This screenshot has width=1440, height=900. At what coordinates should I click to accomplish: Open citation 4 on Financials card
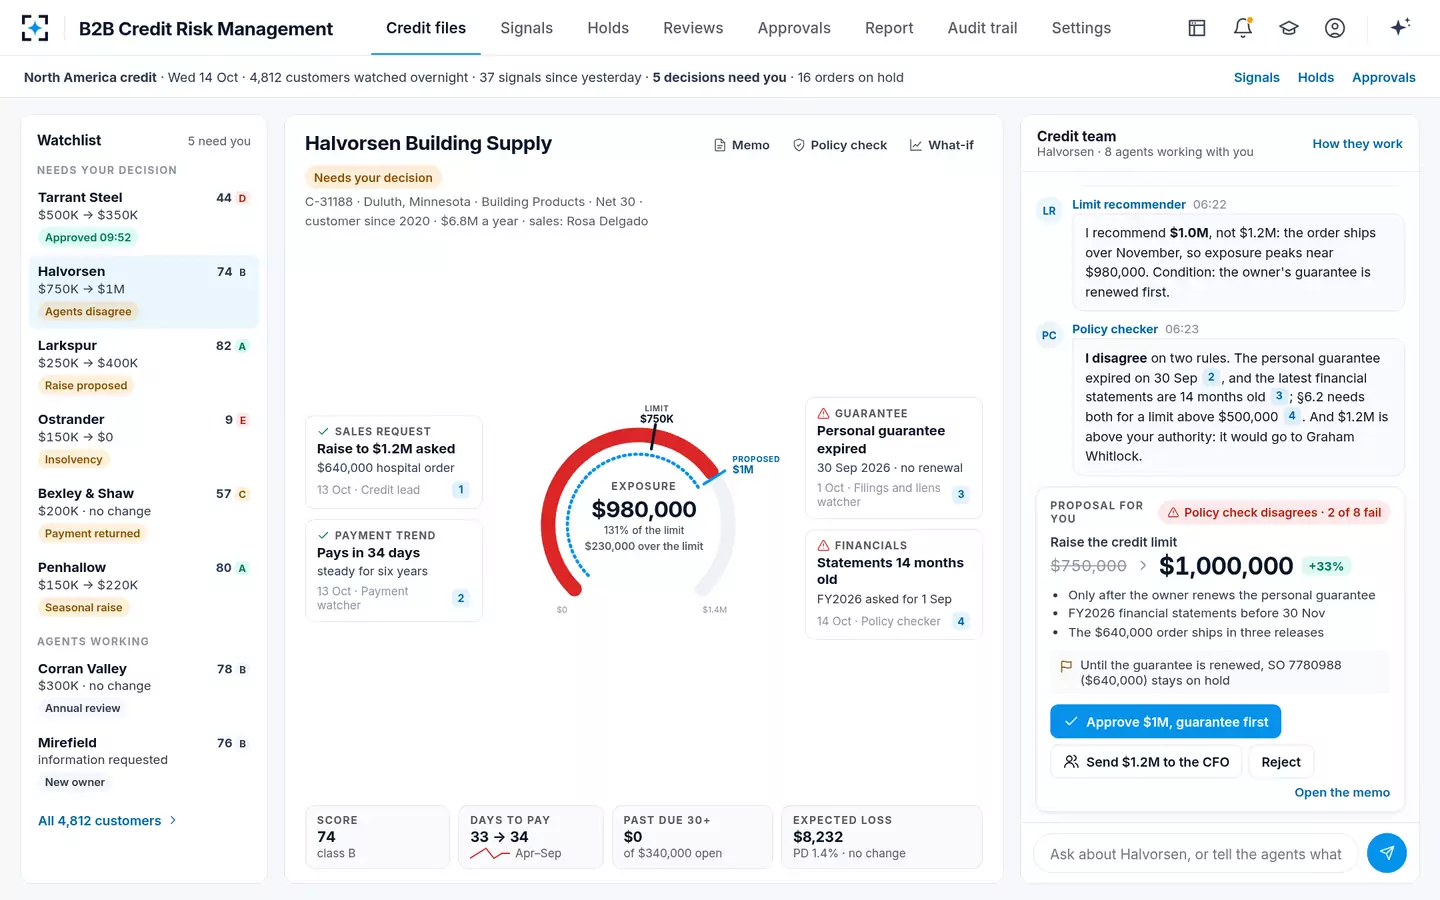[961, 621]
